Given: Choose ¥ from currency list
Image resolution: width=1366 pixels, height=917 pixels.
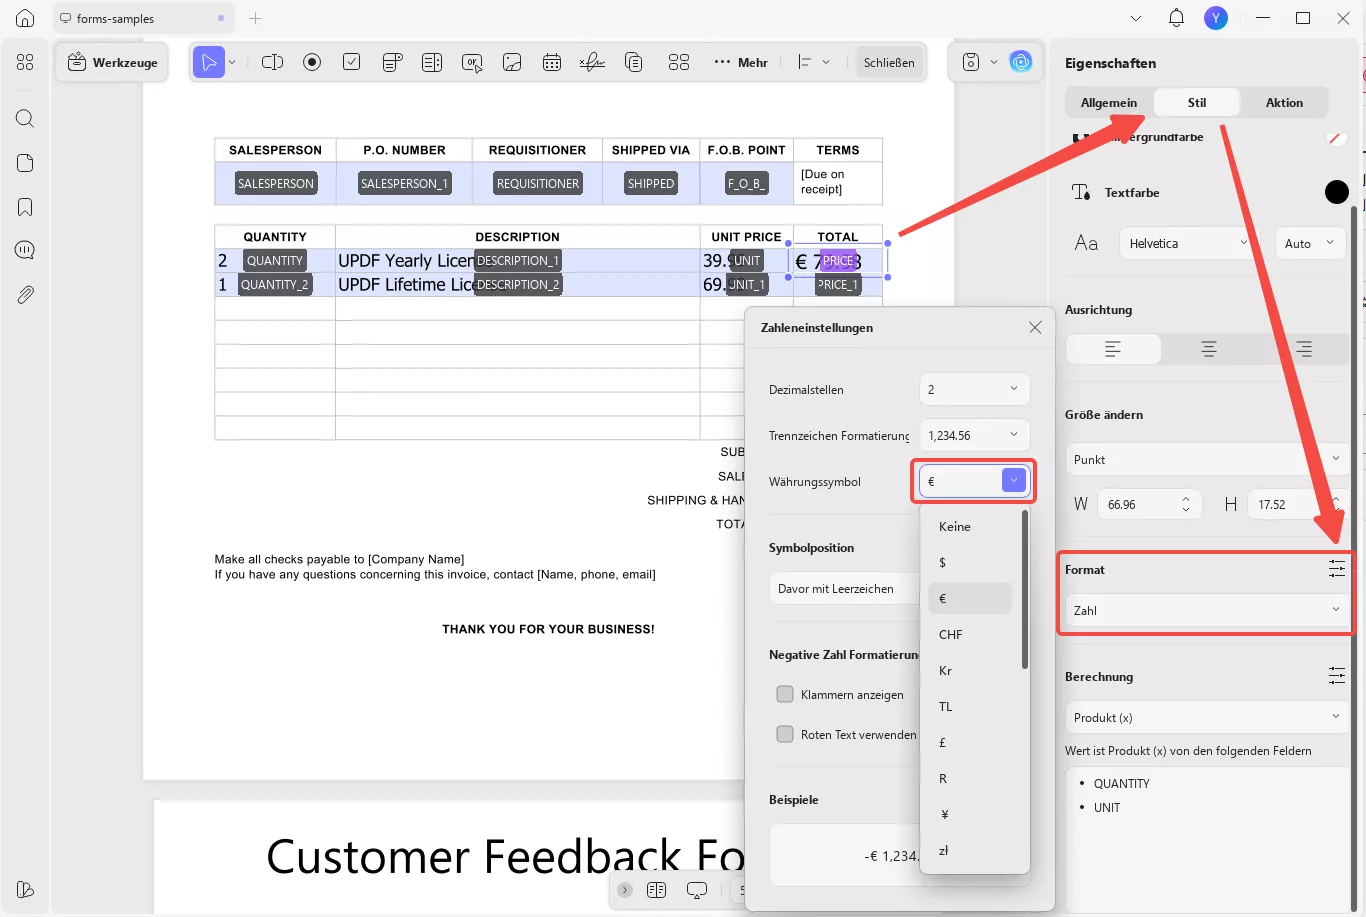Looking at the screenshot, I should 970,814.
